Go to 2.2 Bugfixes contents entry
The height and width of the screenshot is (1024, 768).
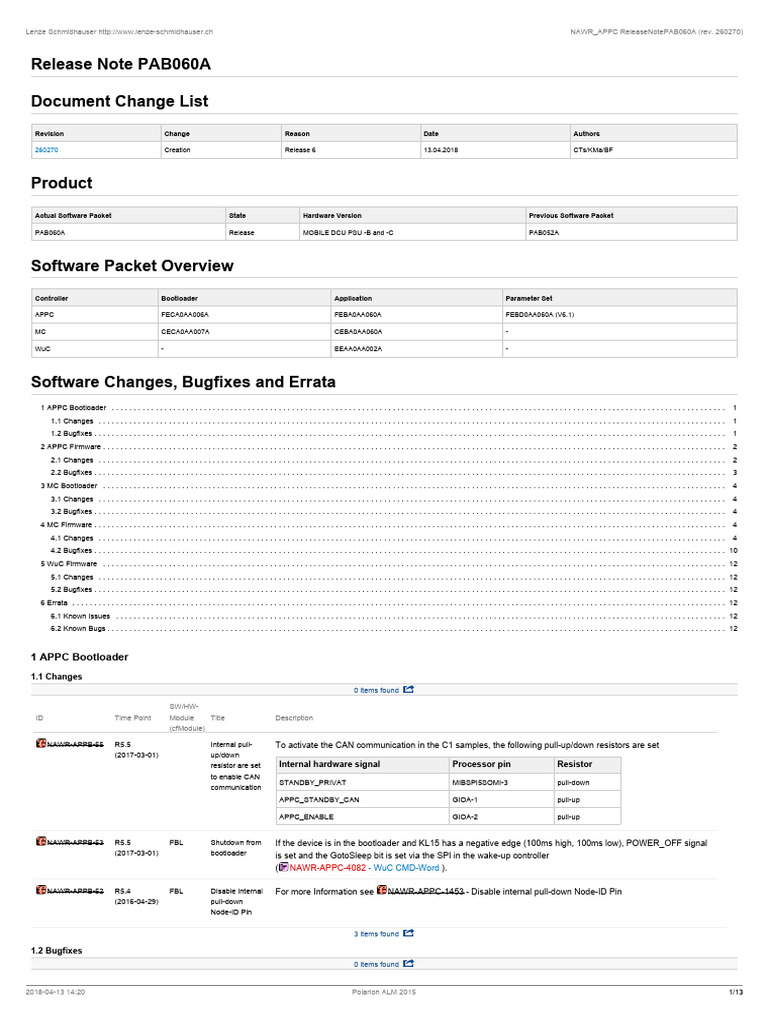71,473
